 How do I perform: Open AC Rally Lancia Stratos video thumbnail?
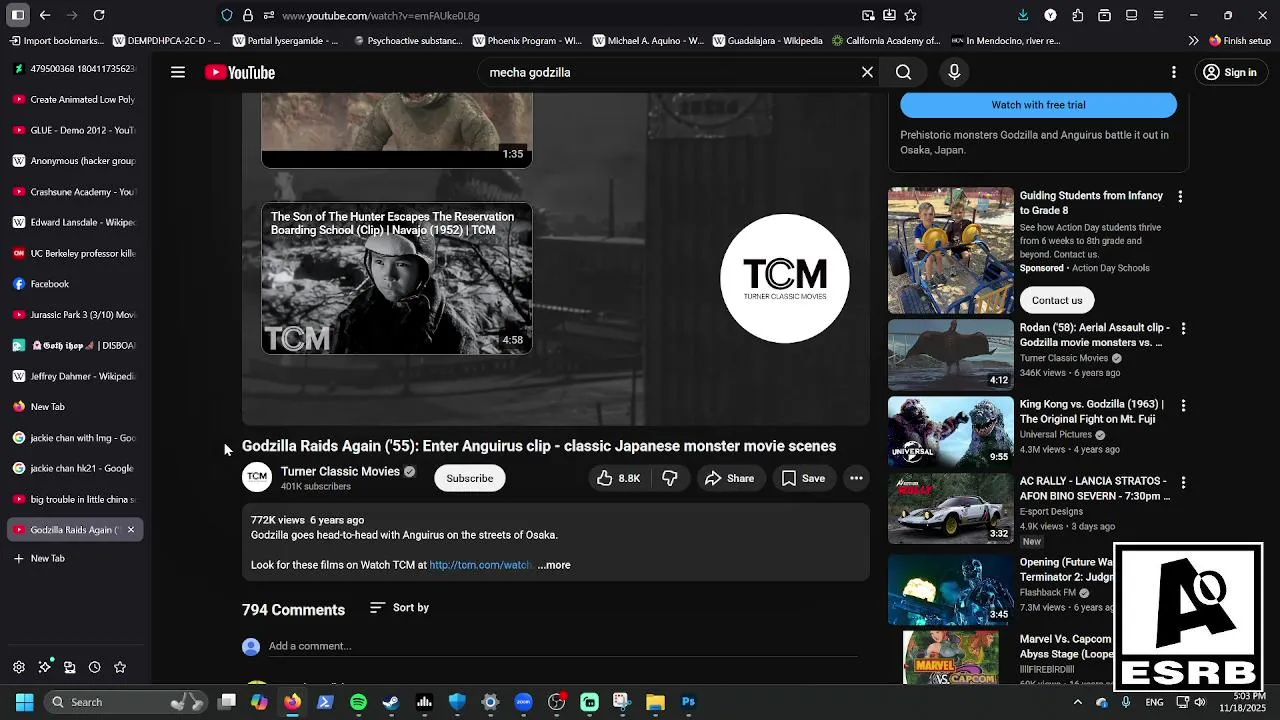click(x=951, y=508)
